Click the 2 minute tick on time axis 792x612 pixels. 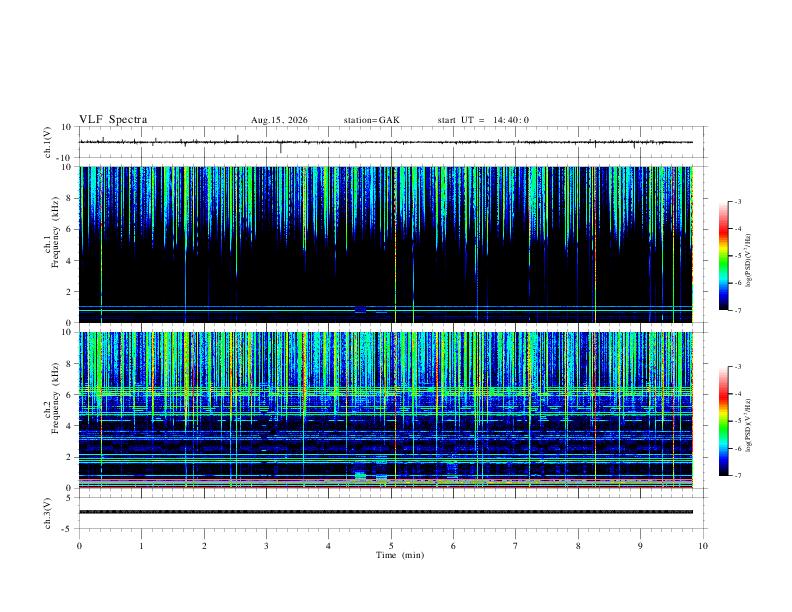(x=204, y=546)
